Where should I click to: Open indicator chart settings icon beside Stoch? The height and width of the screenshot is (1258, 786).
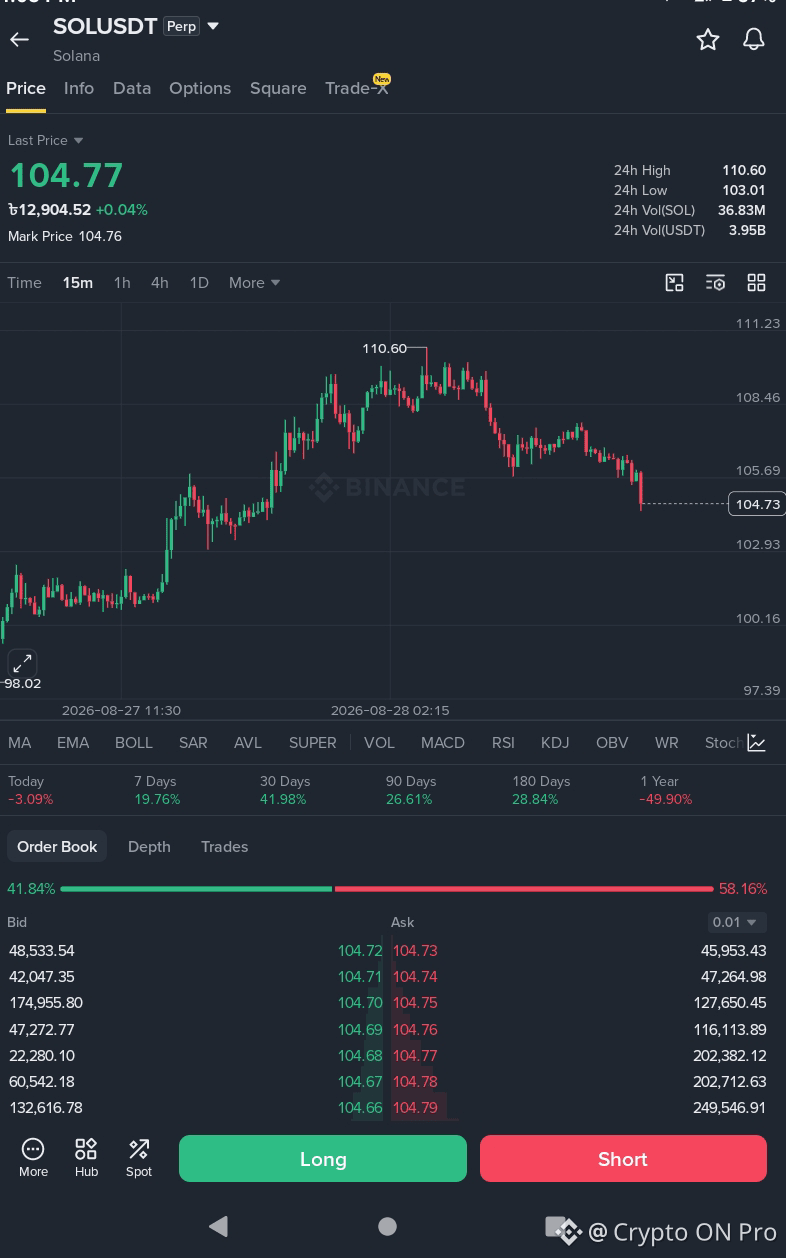757,743
